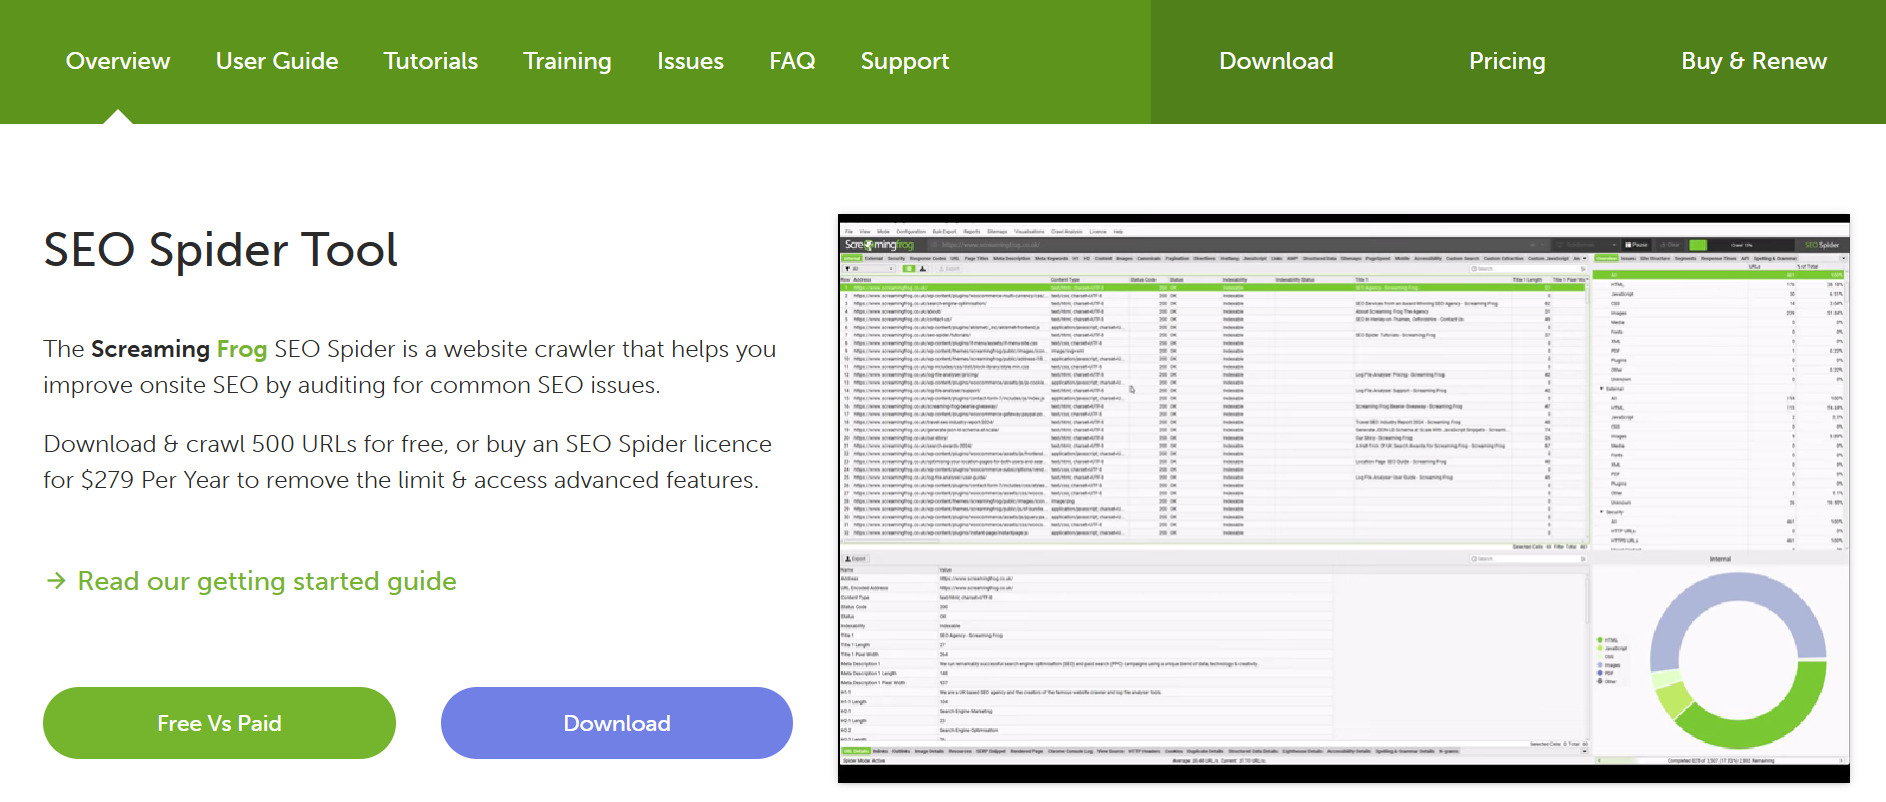Open the Tutorials section
Screen dimensions: 1886x802
[431, 61]
